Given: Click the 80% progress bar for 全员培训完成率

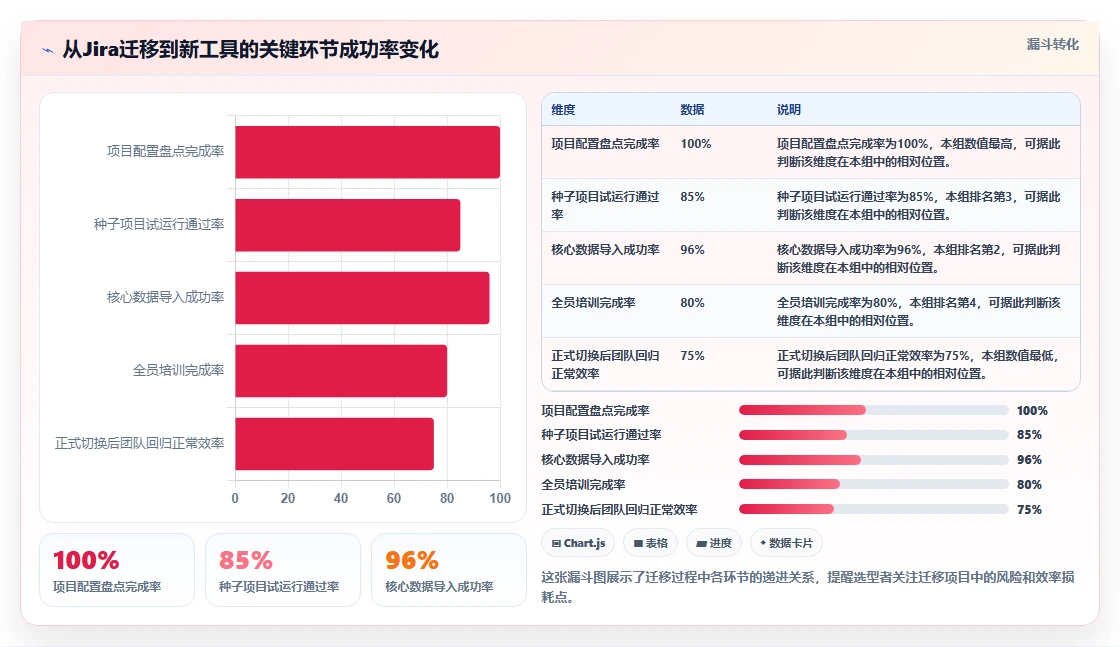Looking at the screenshot, I should pyautogui.click(x=874, y=484).
